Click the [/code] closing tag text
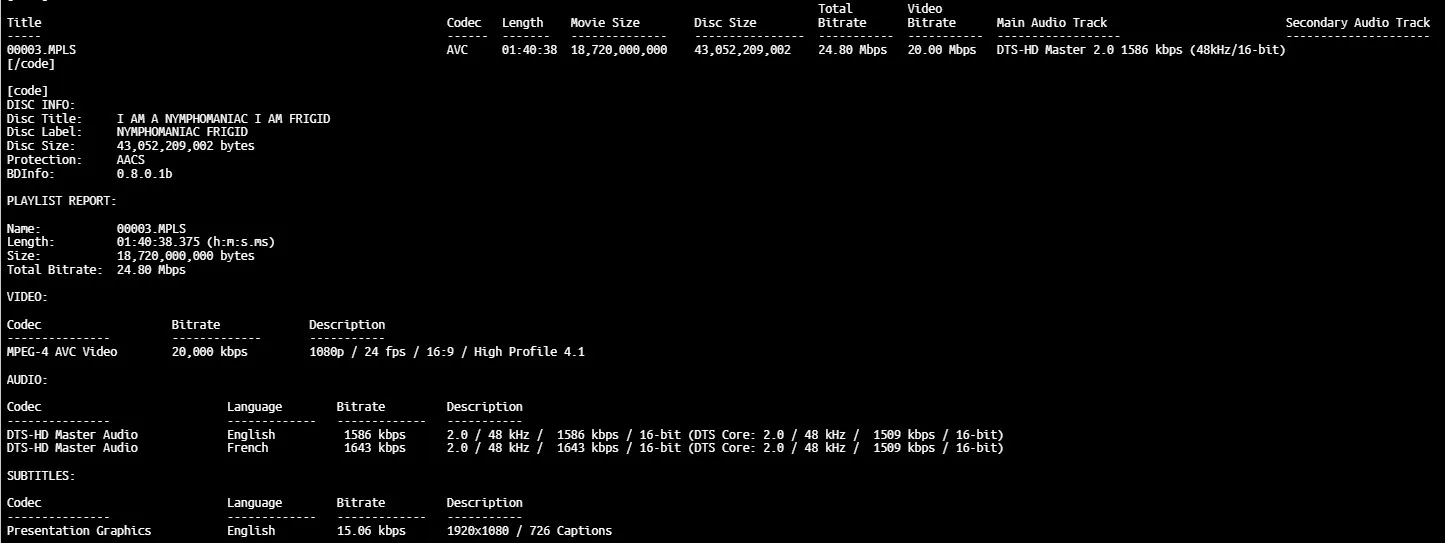This screenshot has height=543, width=1445. 30,64
